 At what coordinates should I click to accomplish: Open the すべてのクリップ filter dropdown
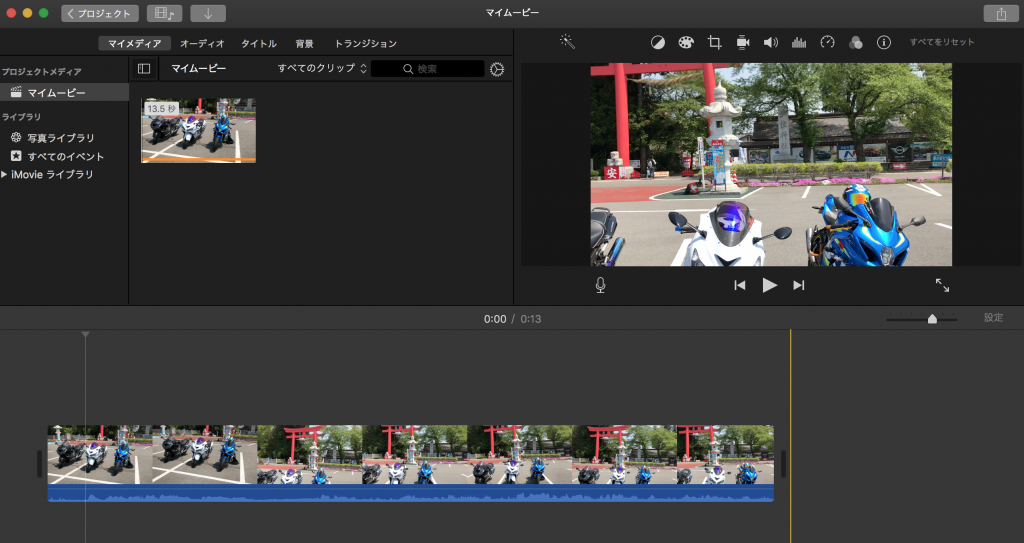(322, 68)
